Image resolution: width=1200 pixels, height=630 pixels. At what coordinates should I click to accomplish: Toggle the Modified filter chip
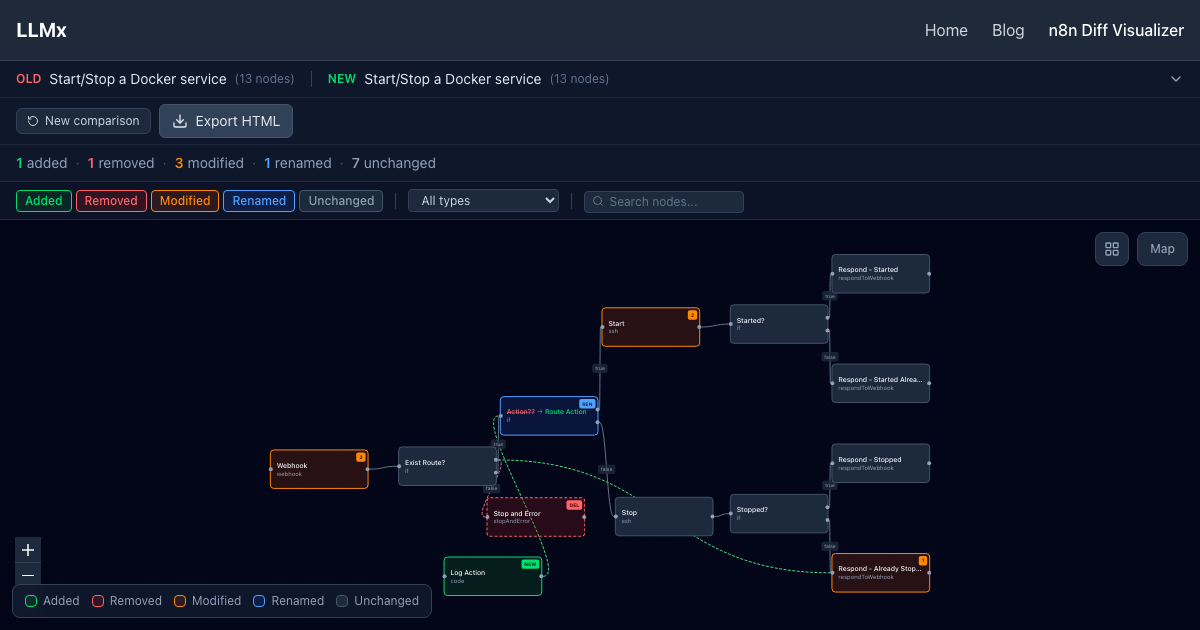click(185, 201)
